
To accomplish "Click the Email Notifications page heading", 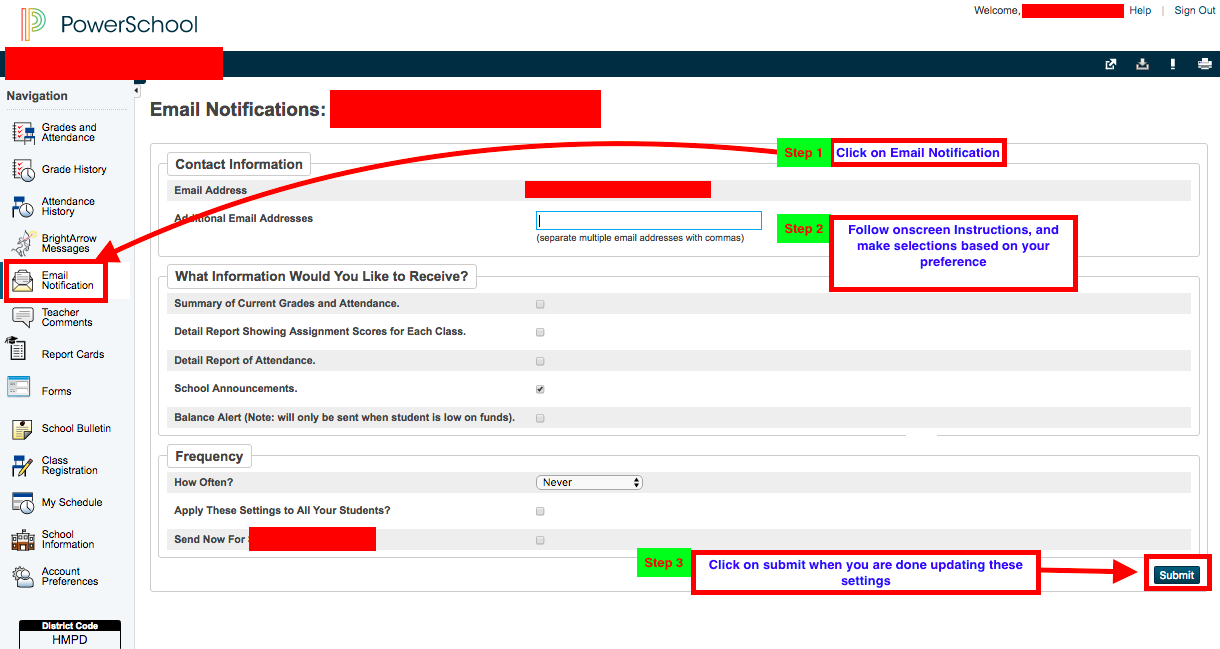I will coord(238,109).
